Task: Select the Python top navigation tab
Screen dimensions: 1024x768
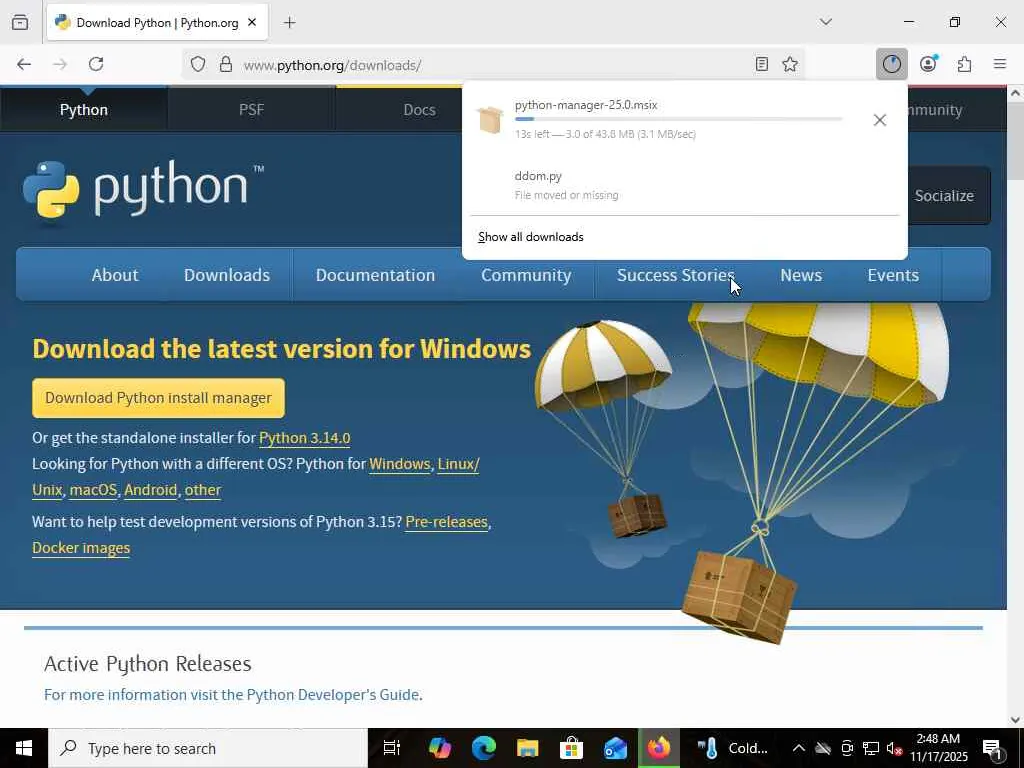Action: pos(84,110)
